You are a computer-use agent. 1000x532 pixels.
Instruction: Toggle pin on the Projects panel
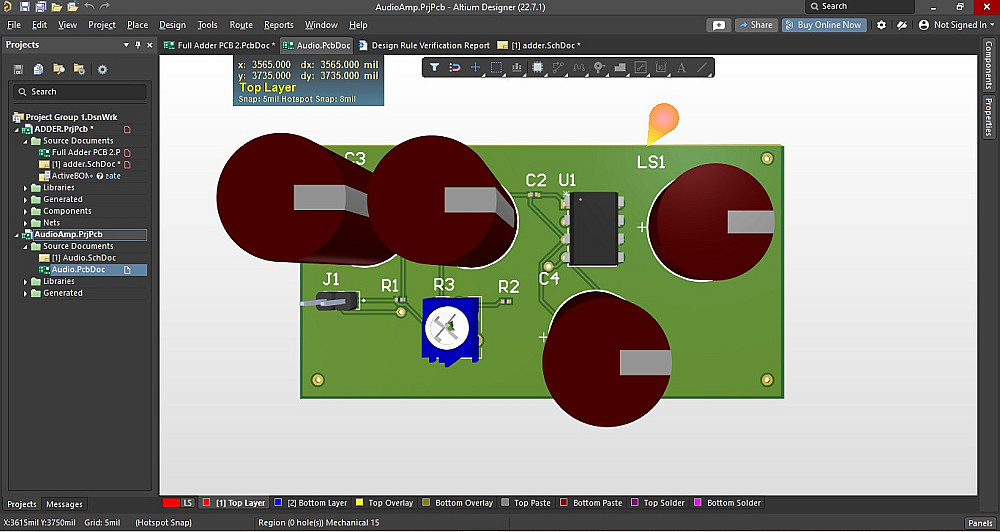(x=138, y=45)
